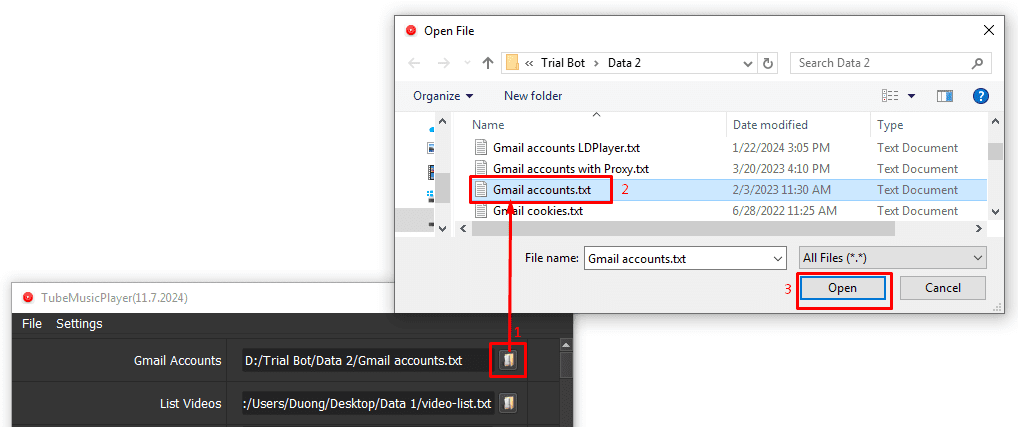Click Data 2 in the breadcrumb path
This screenshot has width=1018, height=427.
pos(625,63)
